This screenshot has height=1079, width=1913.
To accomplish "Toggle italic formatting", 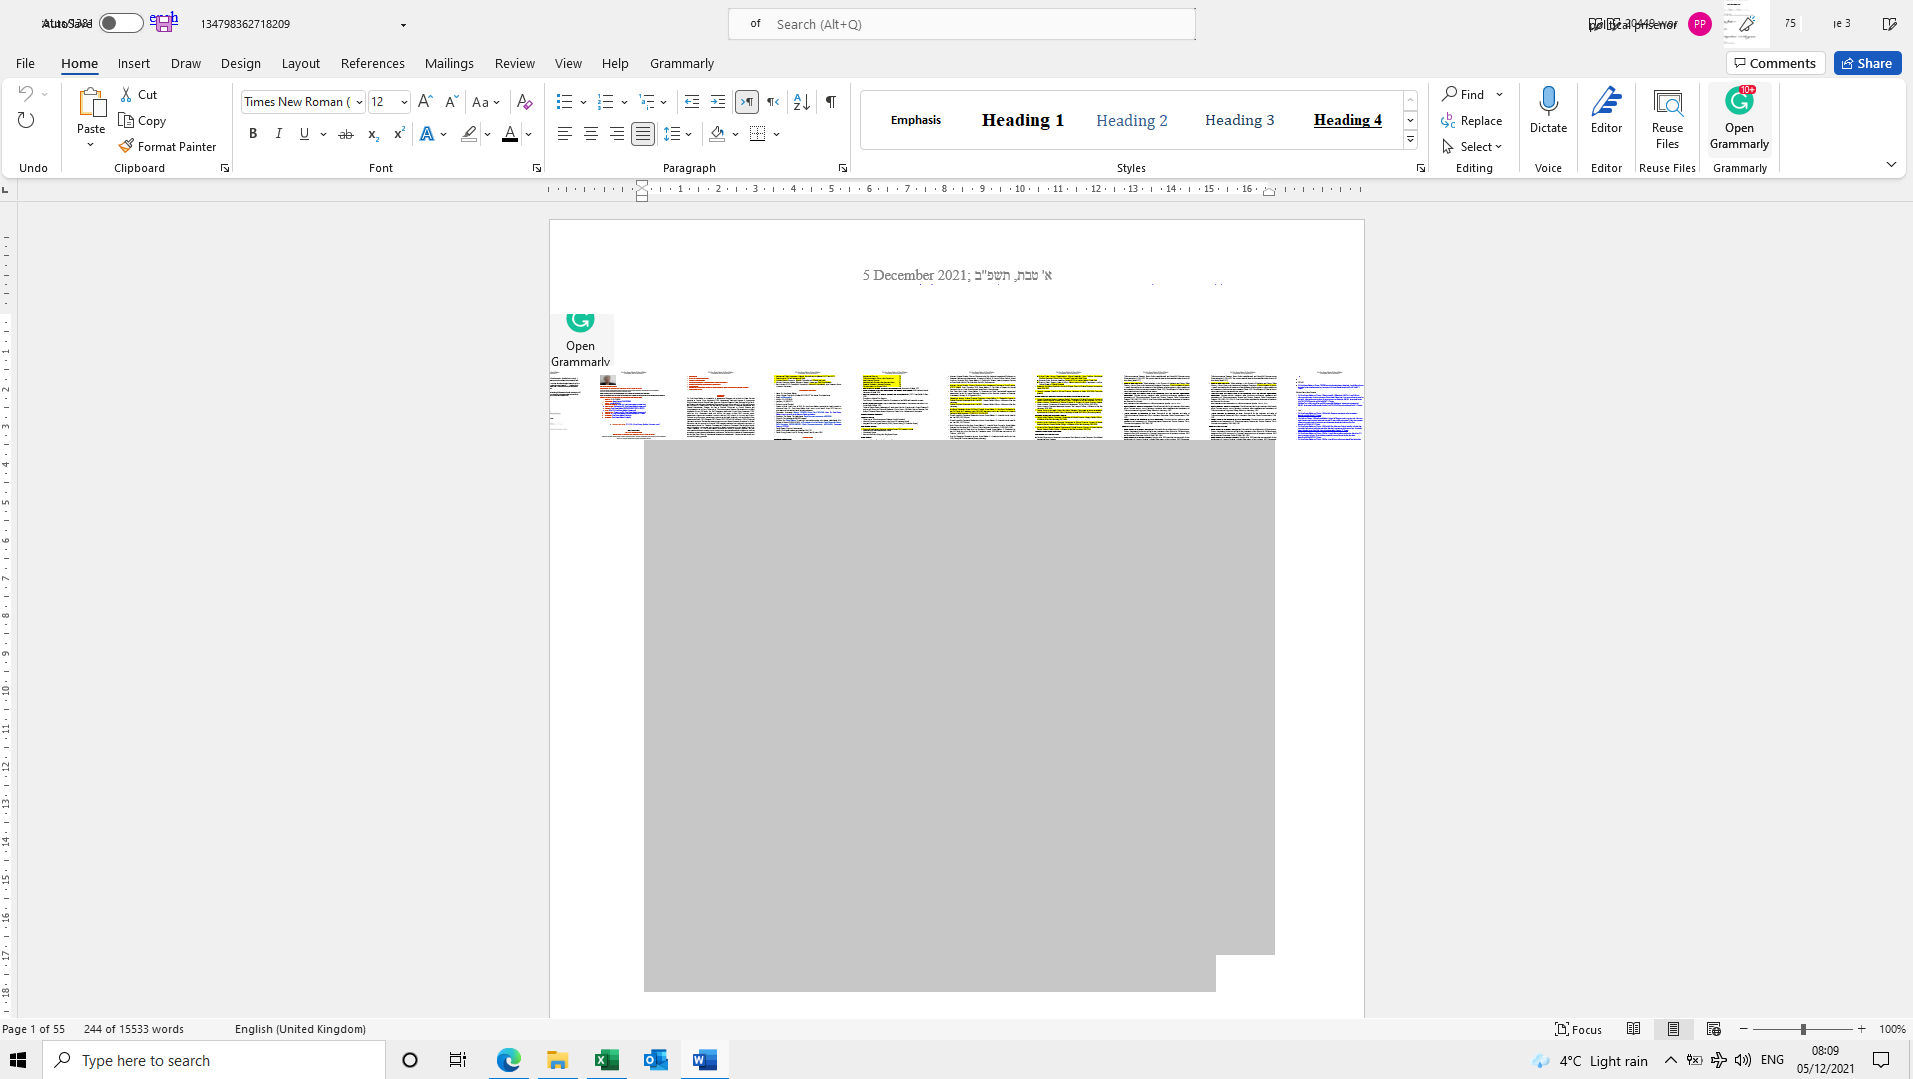I will click(x=279, y=133).
